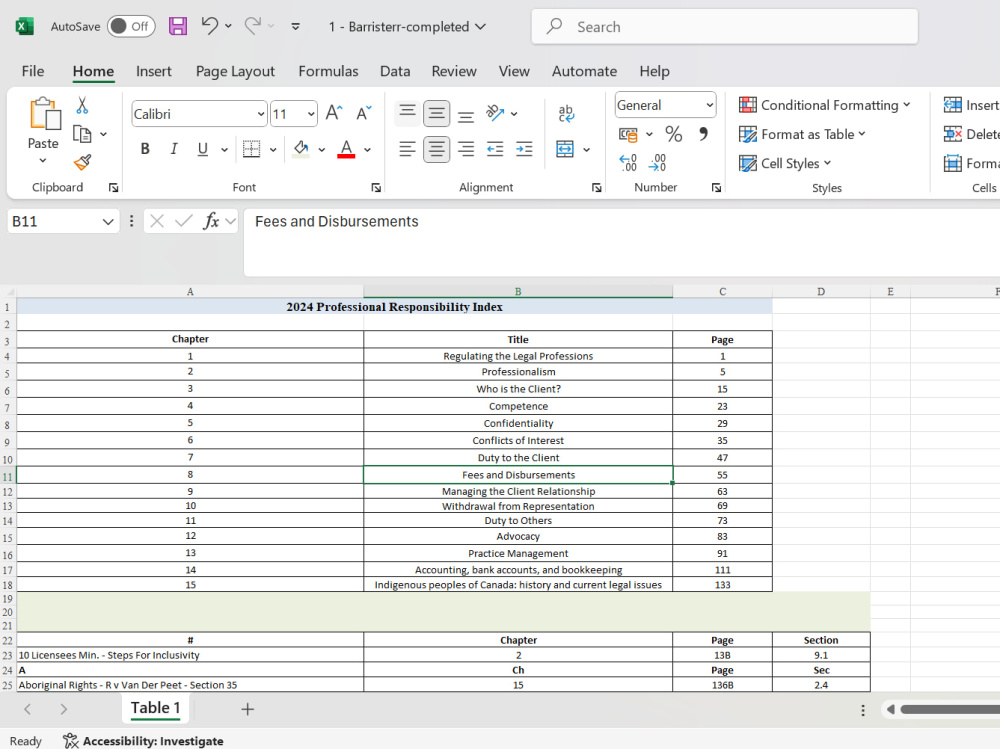Click Delete cells button
Screen dimensions: 1000x749
point(971,134)
